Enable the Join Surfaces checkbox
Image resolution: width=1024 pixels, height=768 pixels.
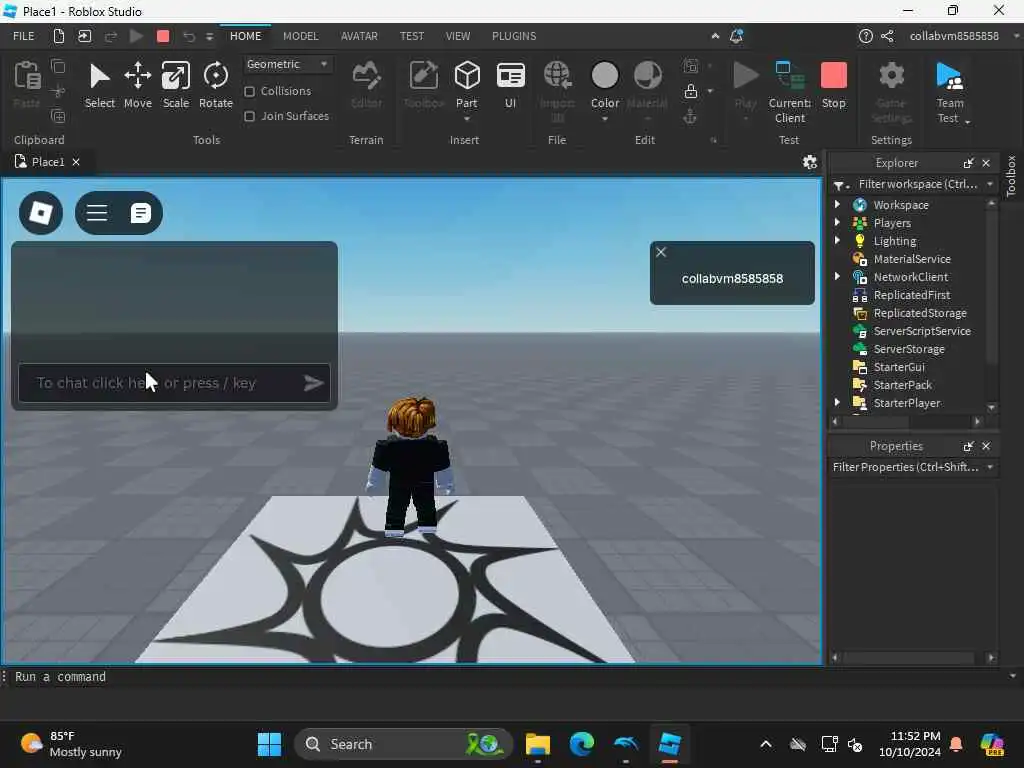pyautogui.click(x=249, y=116)
